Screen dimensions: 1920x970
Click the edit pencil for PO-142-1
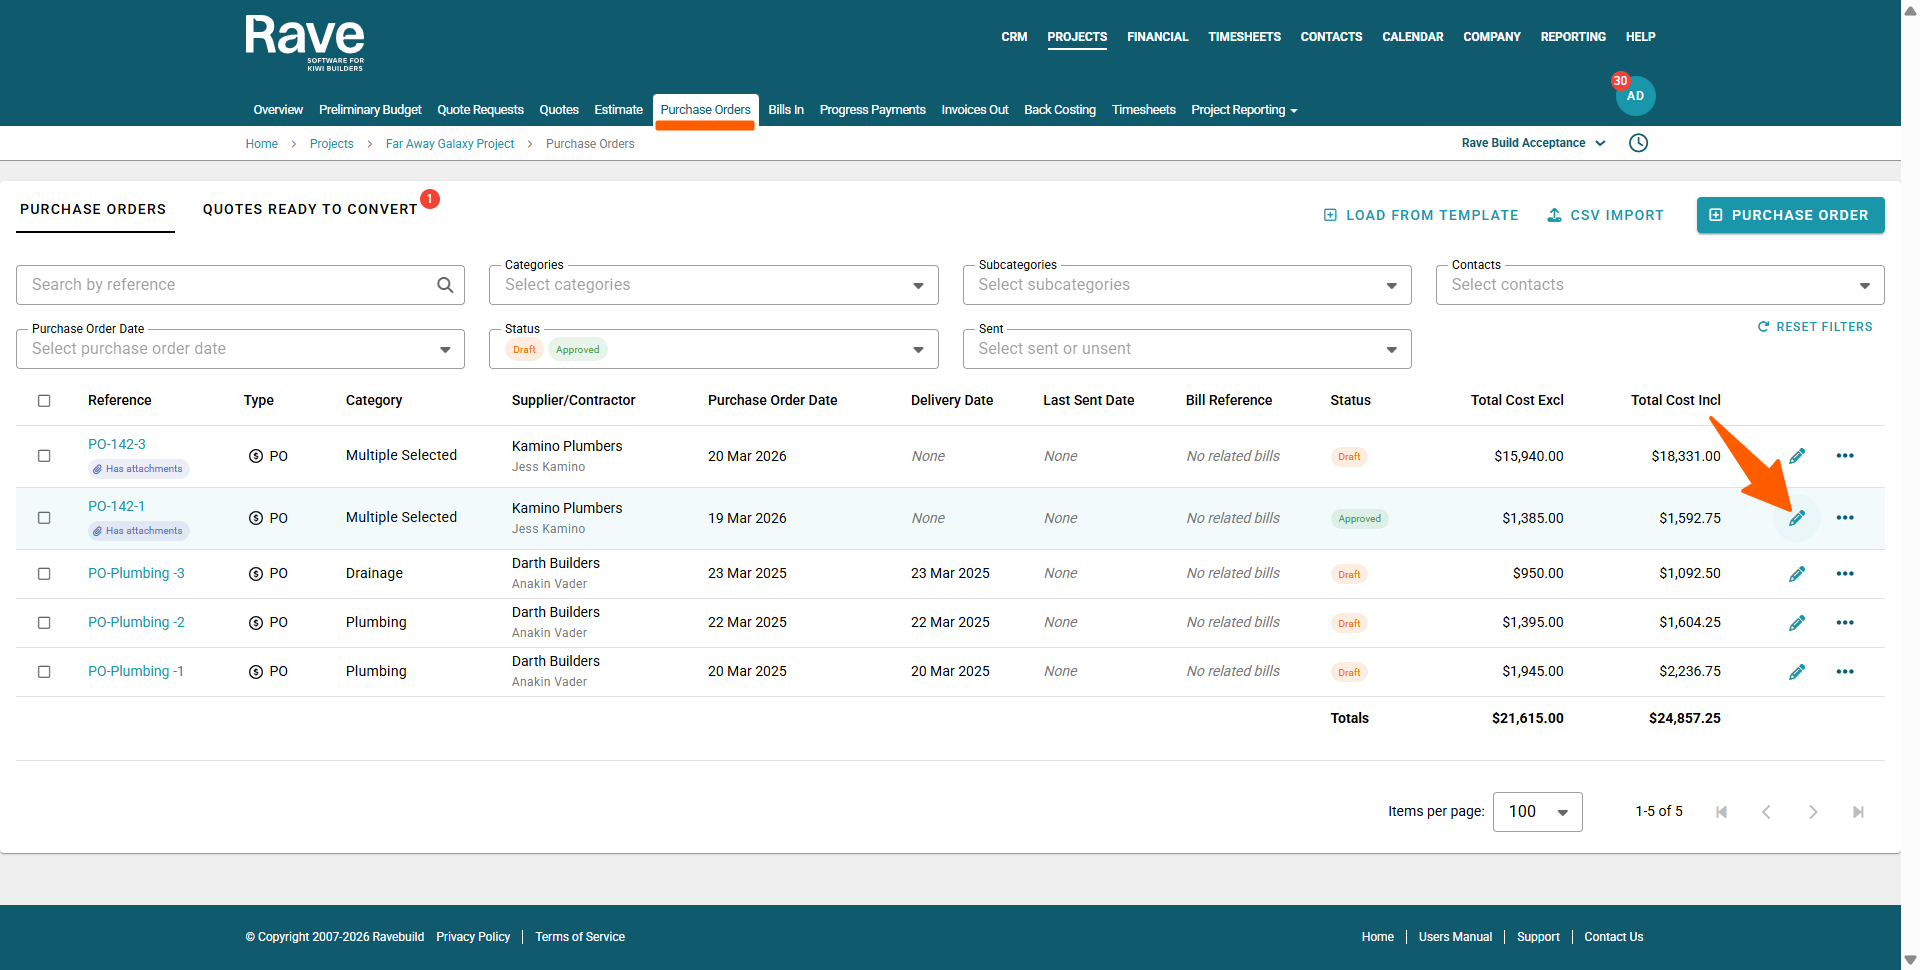click(x=1797, y=518)
